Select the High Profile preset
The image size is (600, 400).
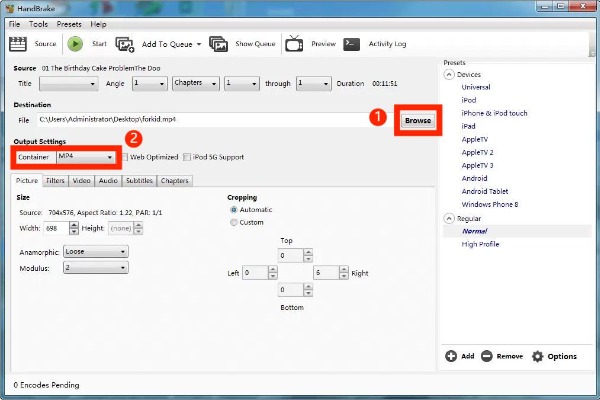click(x=480, y=244)
